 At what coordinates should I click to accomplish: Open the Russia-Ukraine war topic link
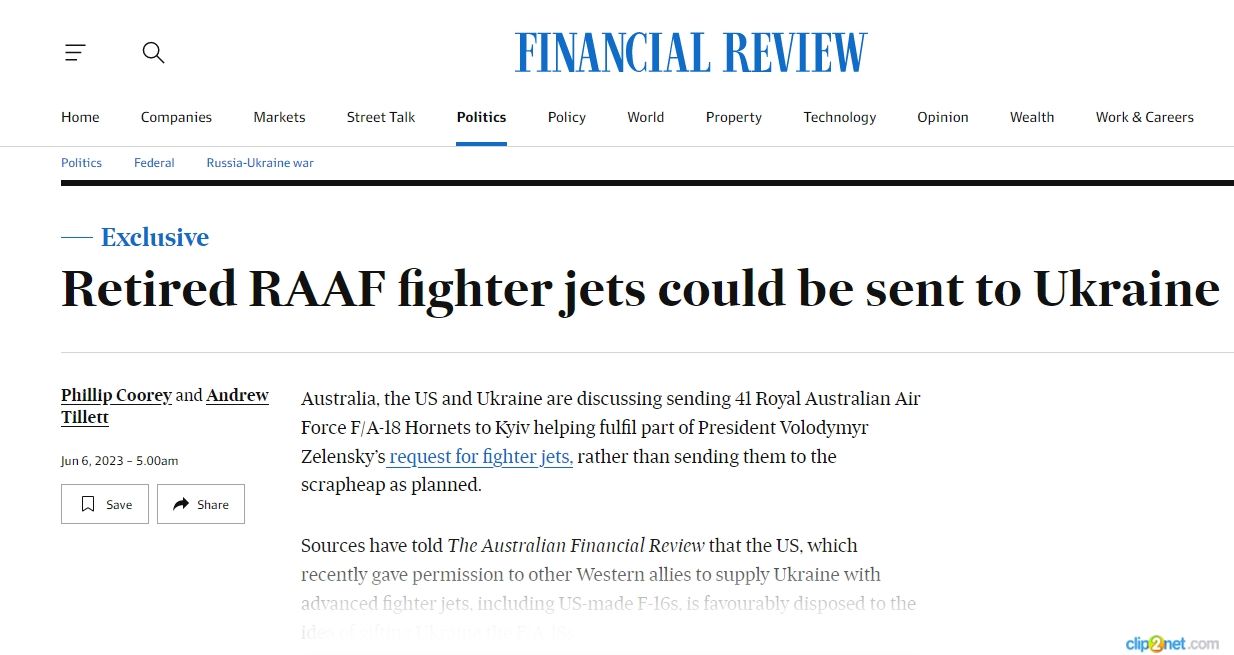click(260, 163)
